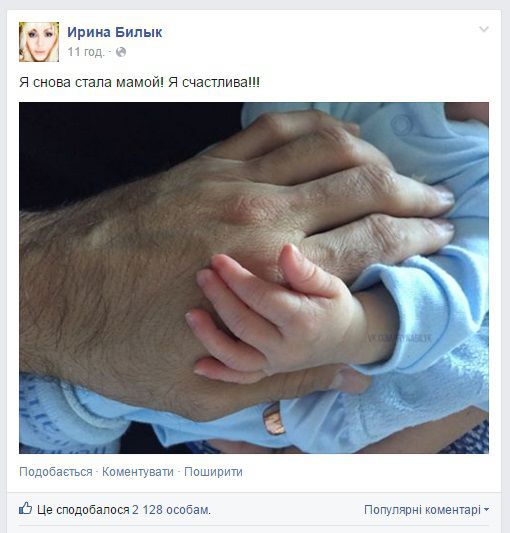510x533 pixels.
Task: Open the photo of baby and adult hands
Action: point(254,278)
